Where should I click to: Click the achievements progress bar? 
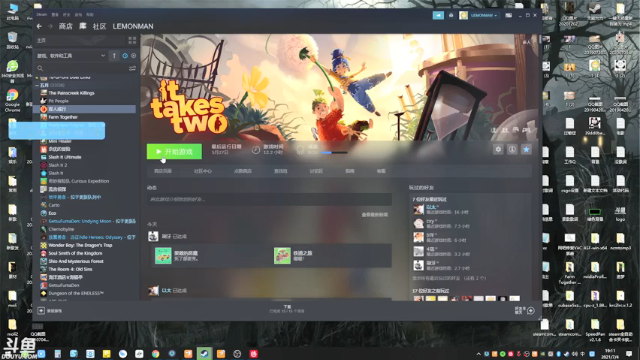pos(334,153)
